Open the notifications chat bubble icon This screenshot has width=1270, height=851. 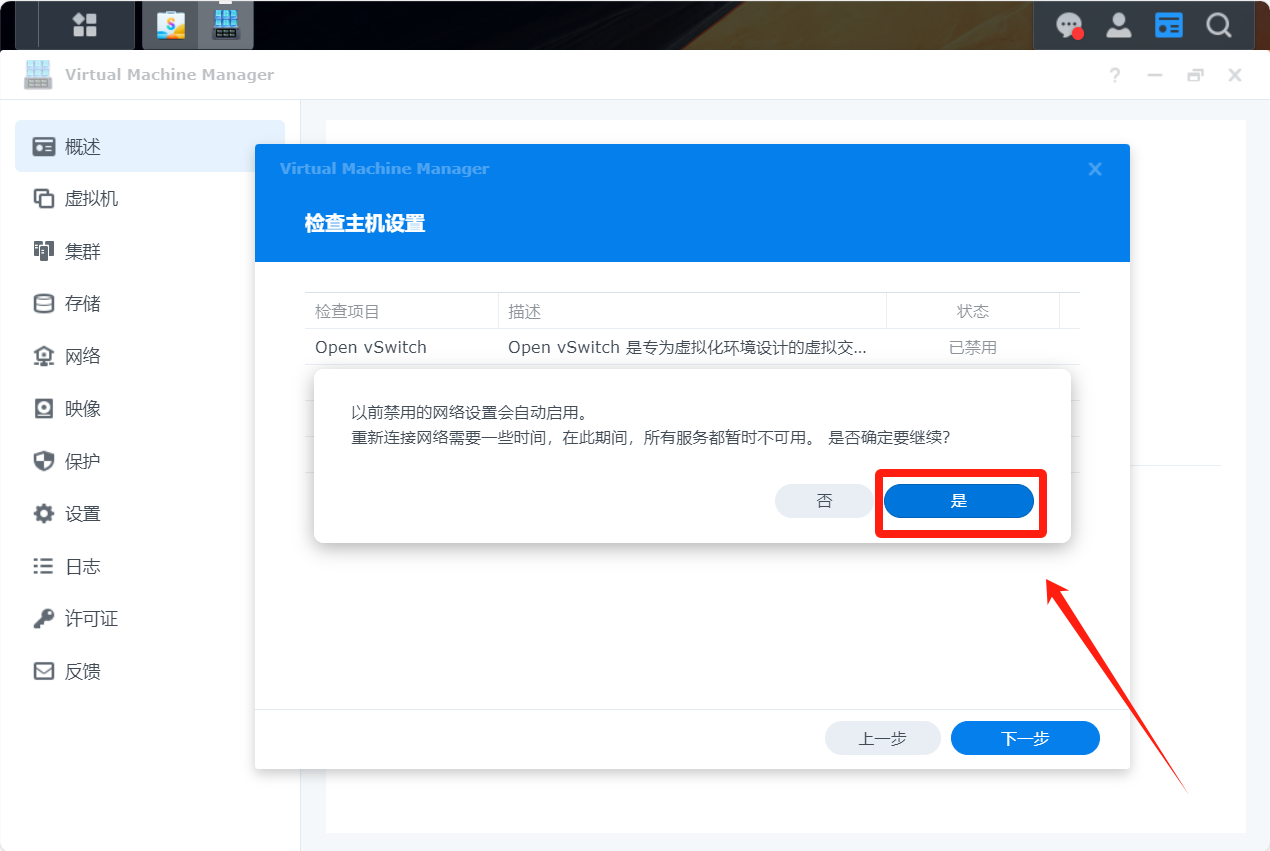1069,25
